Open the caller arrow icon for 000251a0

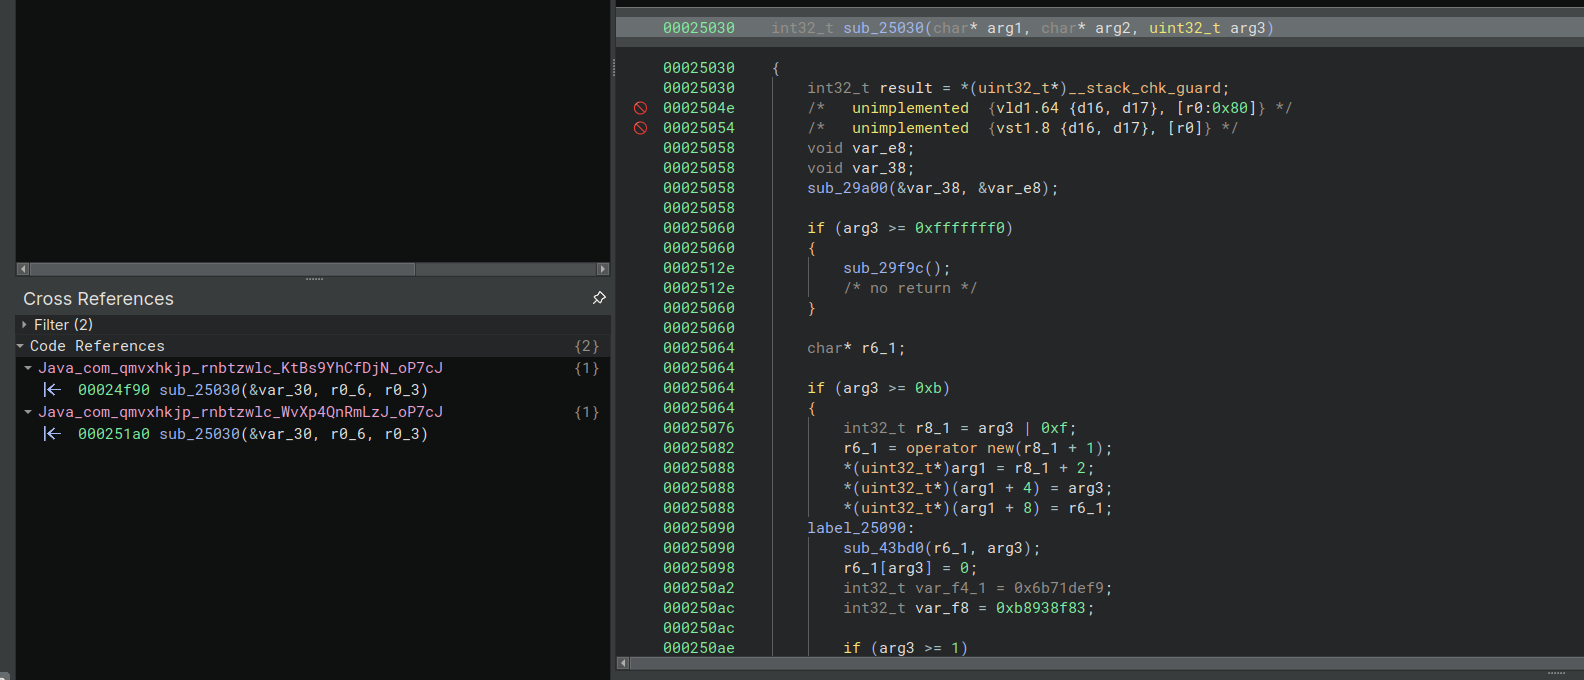click(52, 434)
